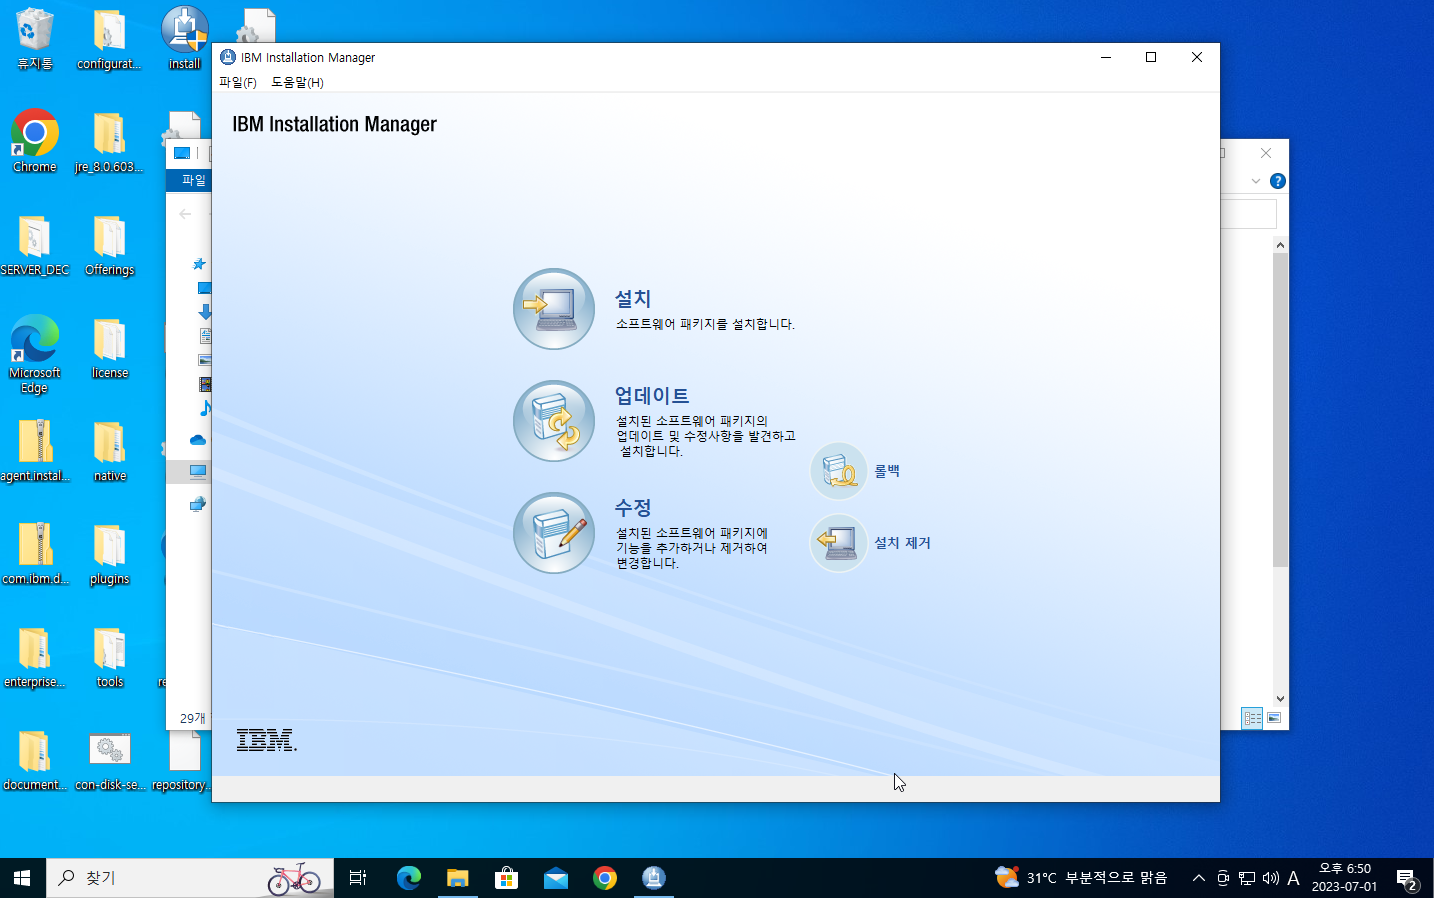Click the Rollback (롤백) icon
This screenshot has height=898, width=1434.
click(838, 471)
